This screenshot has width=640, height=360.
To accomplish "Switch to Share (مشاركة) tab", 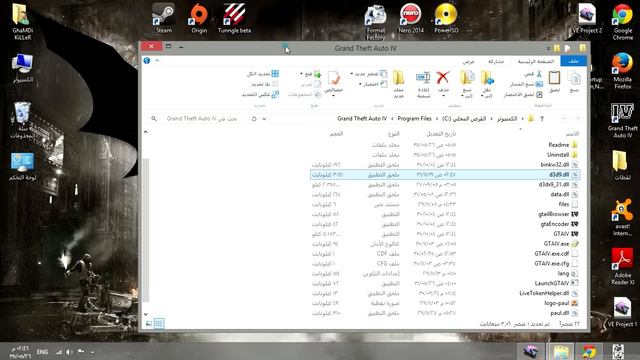I will pyautogui.click(x=496, y=61).
